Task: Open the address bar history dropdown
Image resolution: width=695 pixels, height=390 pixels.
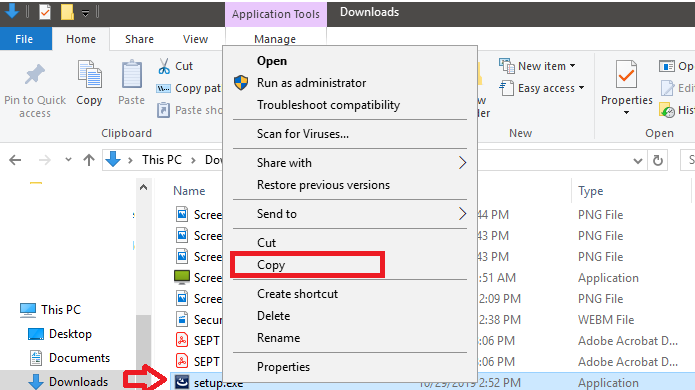Action: [x=638, y=160]
